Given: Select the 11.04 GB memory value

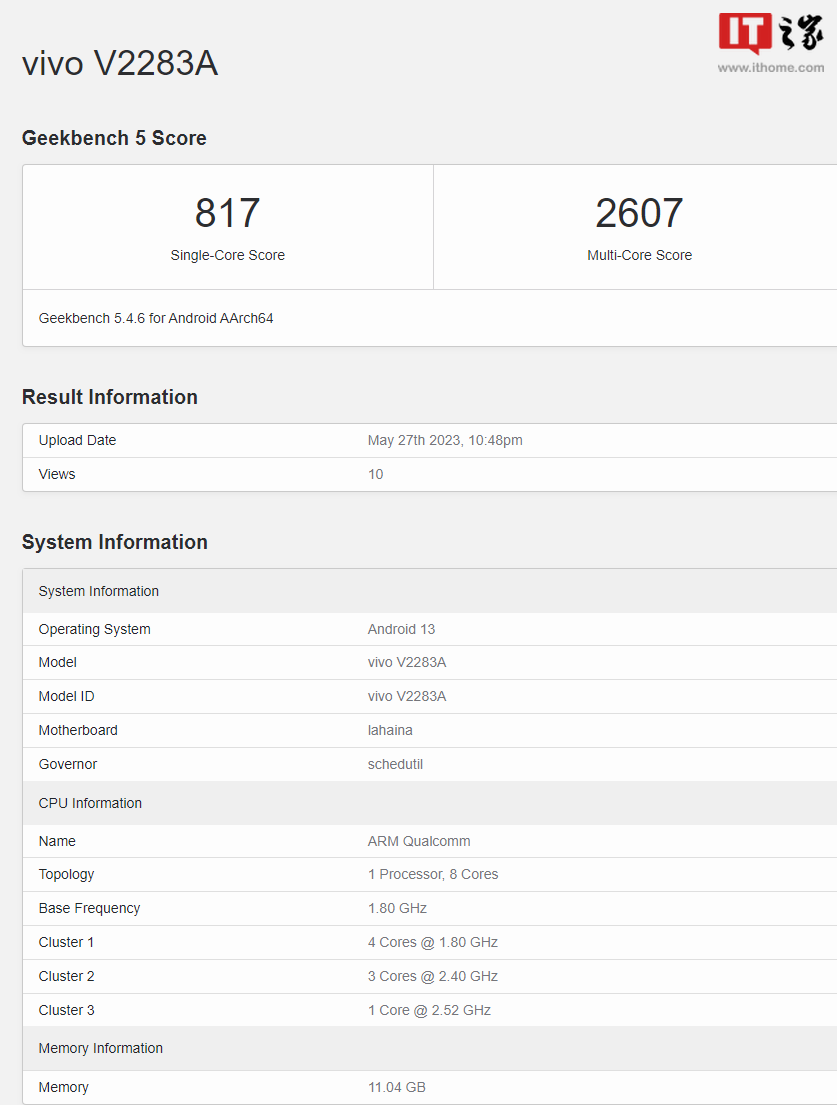Looking at the screenshot, I should coord(397,1087).
